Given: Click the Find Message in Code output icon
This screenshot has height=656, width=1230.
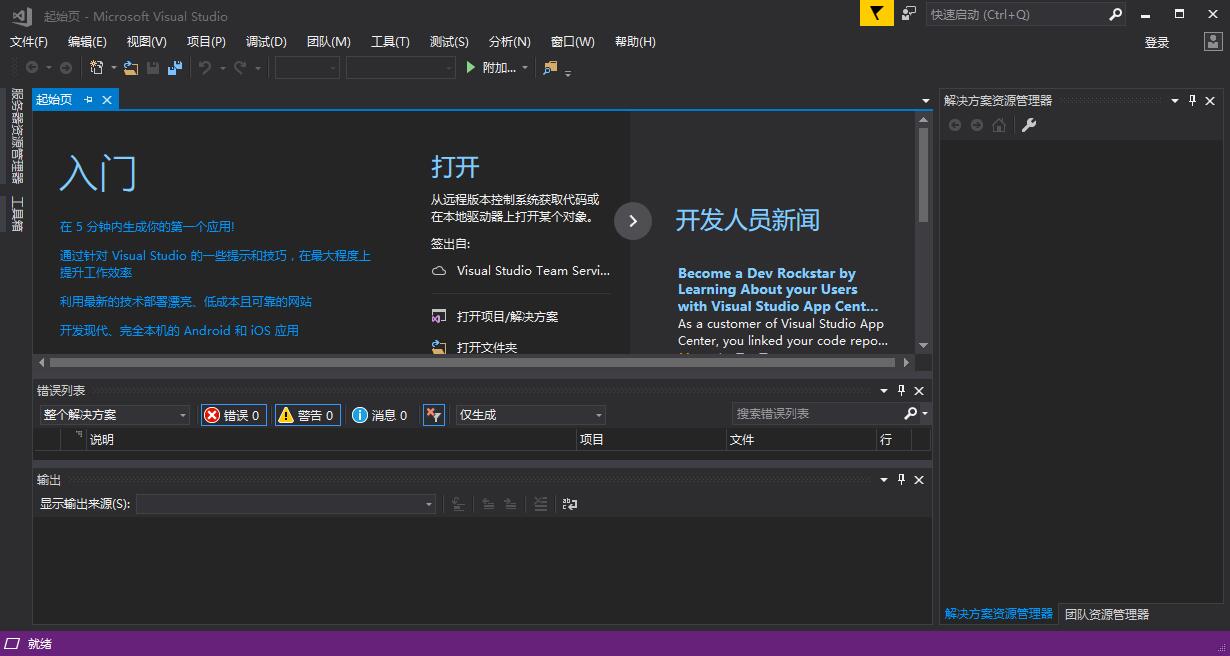Looking at the screenshot, I should (458, 504).
